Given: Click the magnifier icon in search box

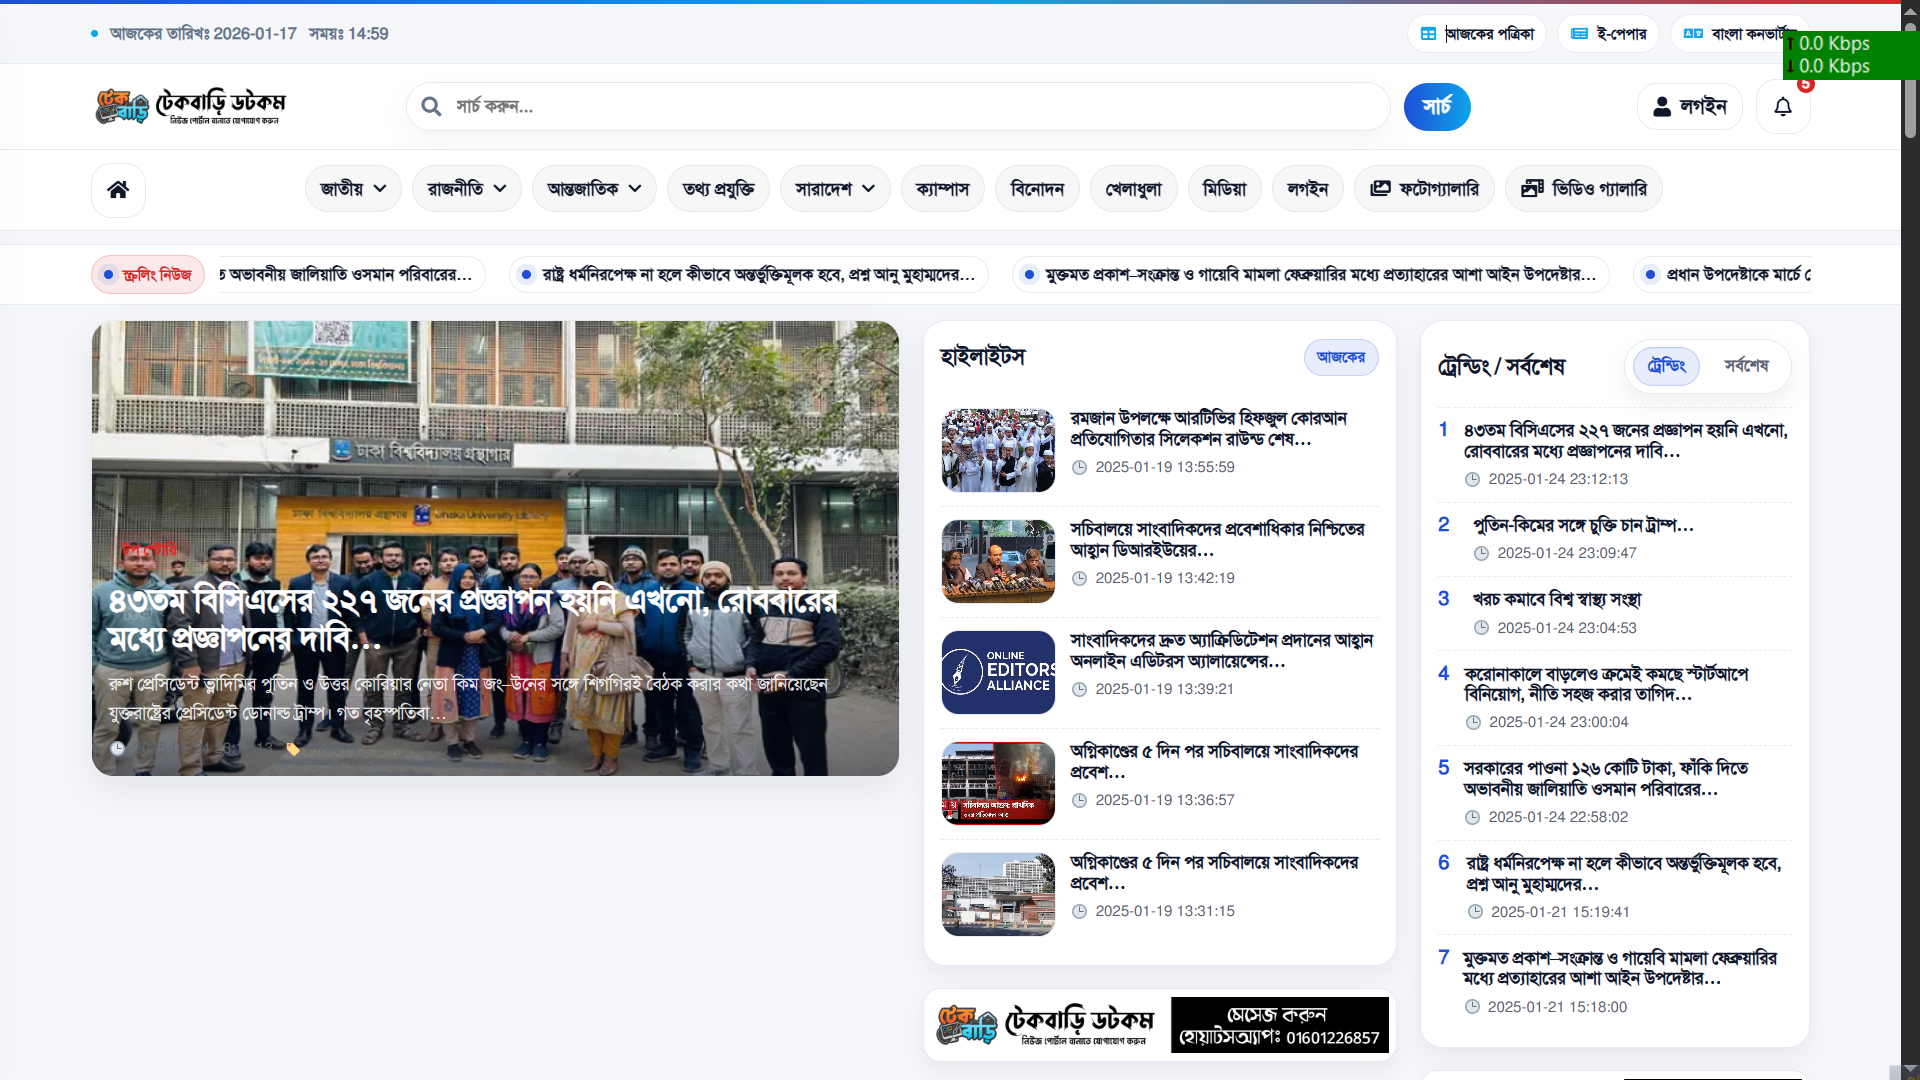Looking at the screenshot, I should 431,107.
